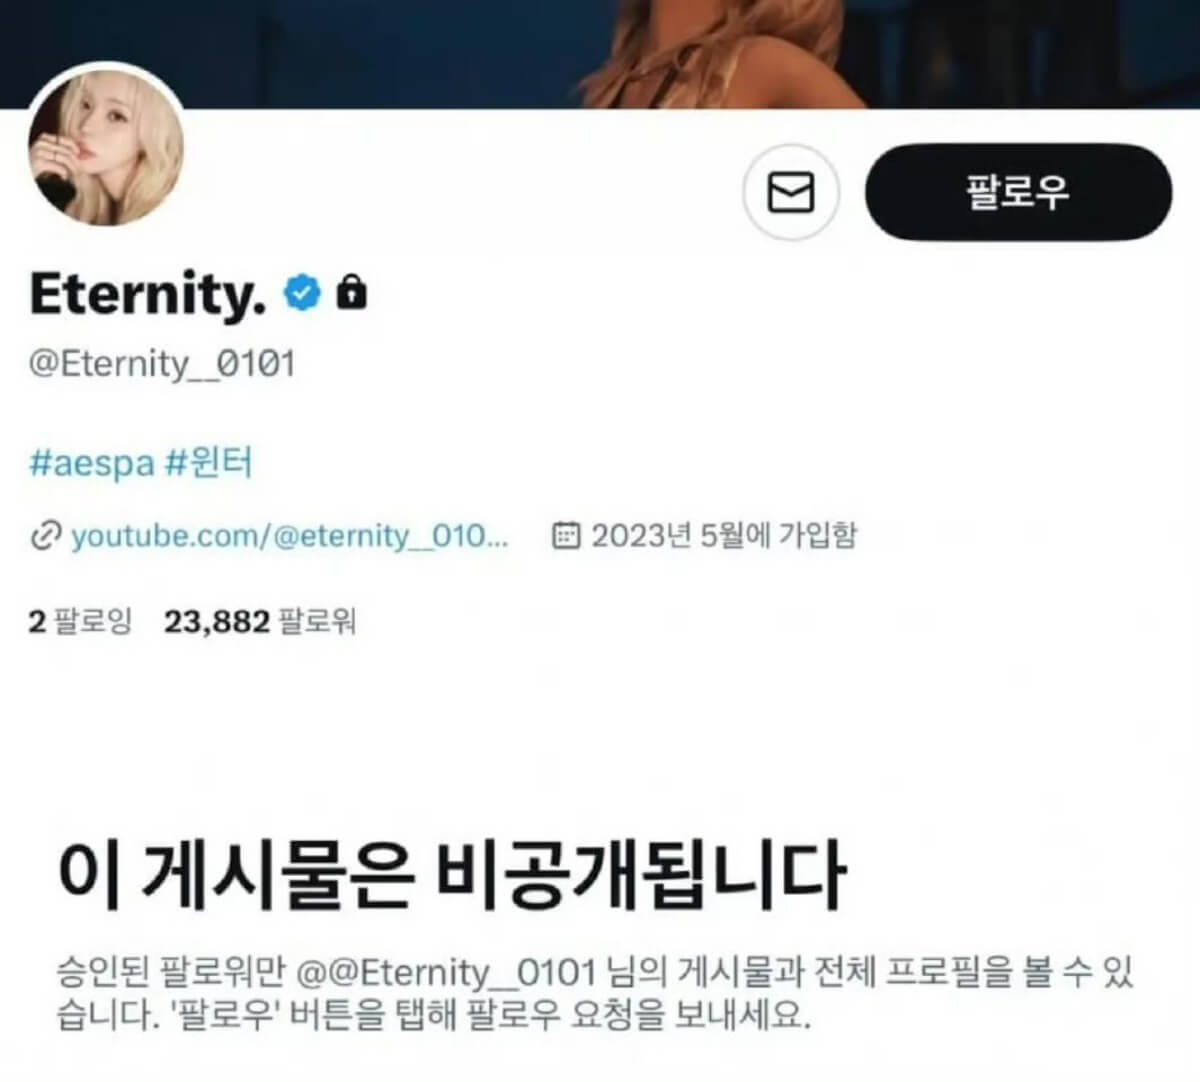Click the chain link icon beside YouTube URL
Image resolution: width=1200 pixels, height=1082 pixels.
click(x=46, y=537)
